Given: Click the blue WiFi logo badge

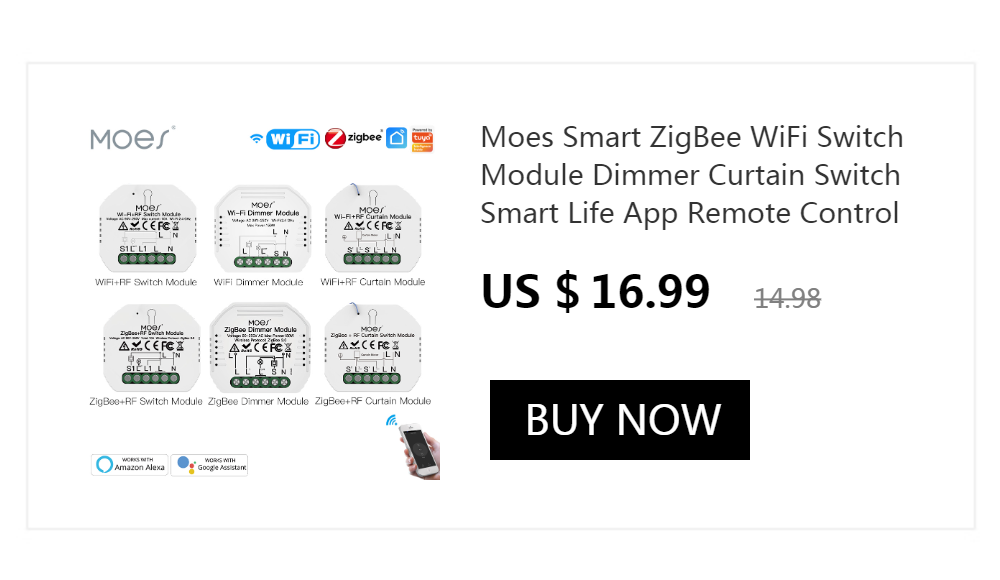Looking at the screenshot, I should pyautogui.click(x=284, y=138).
